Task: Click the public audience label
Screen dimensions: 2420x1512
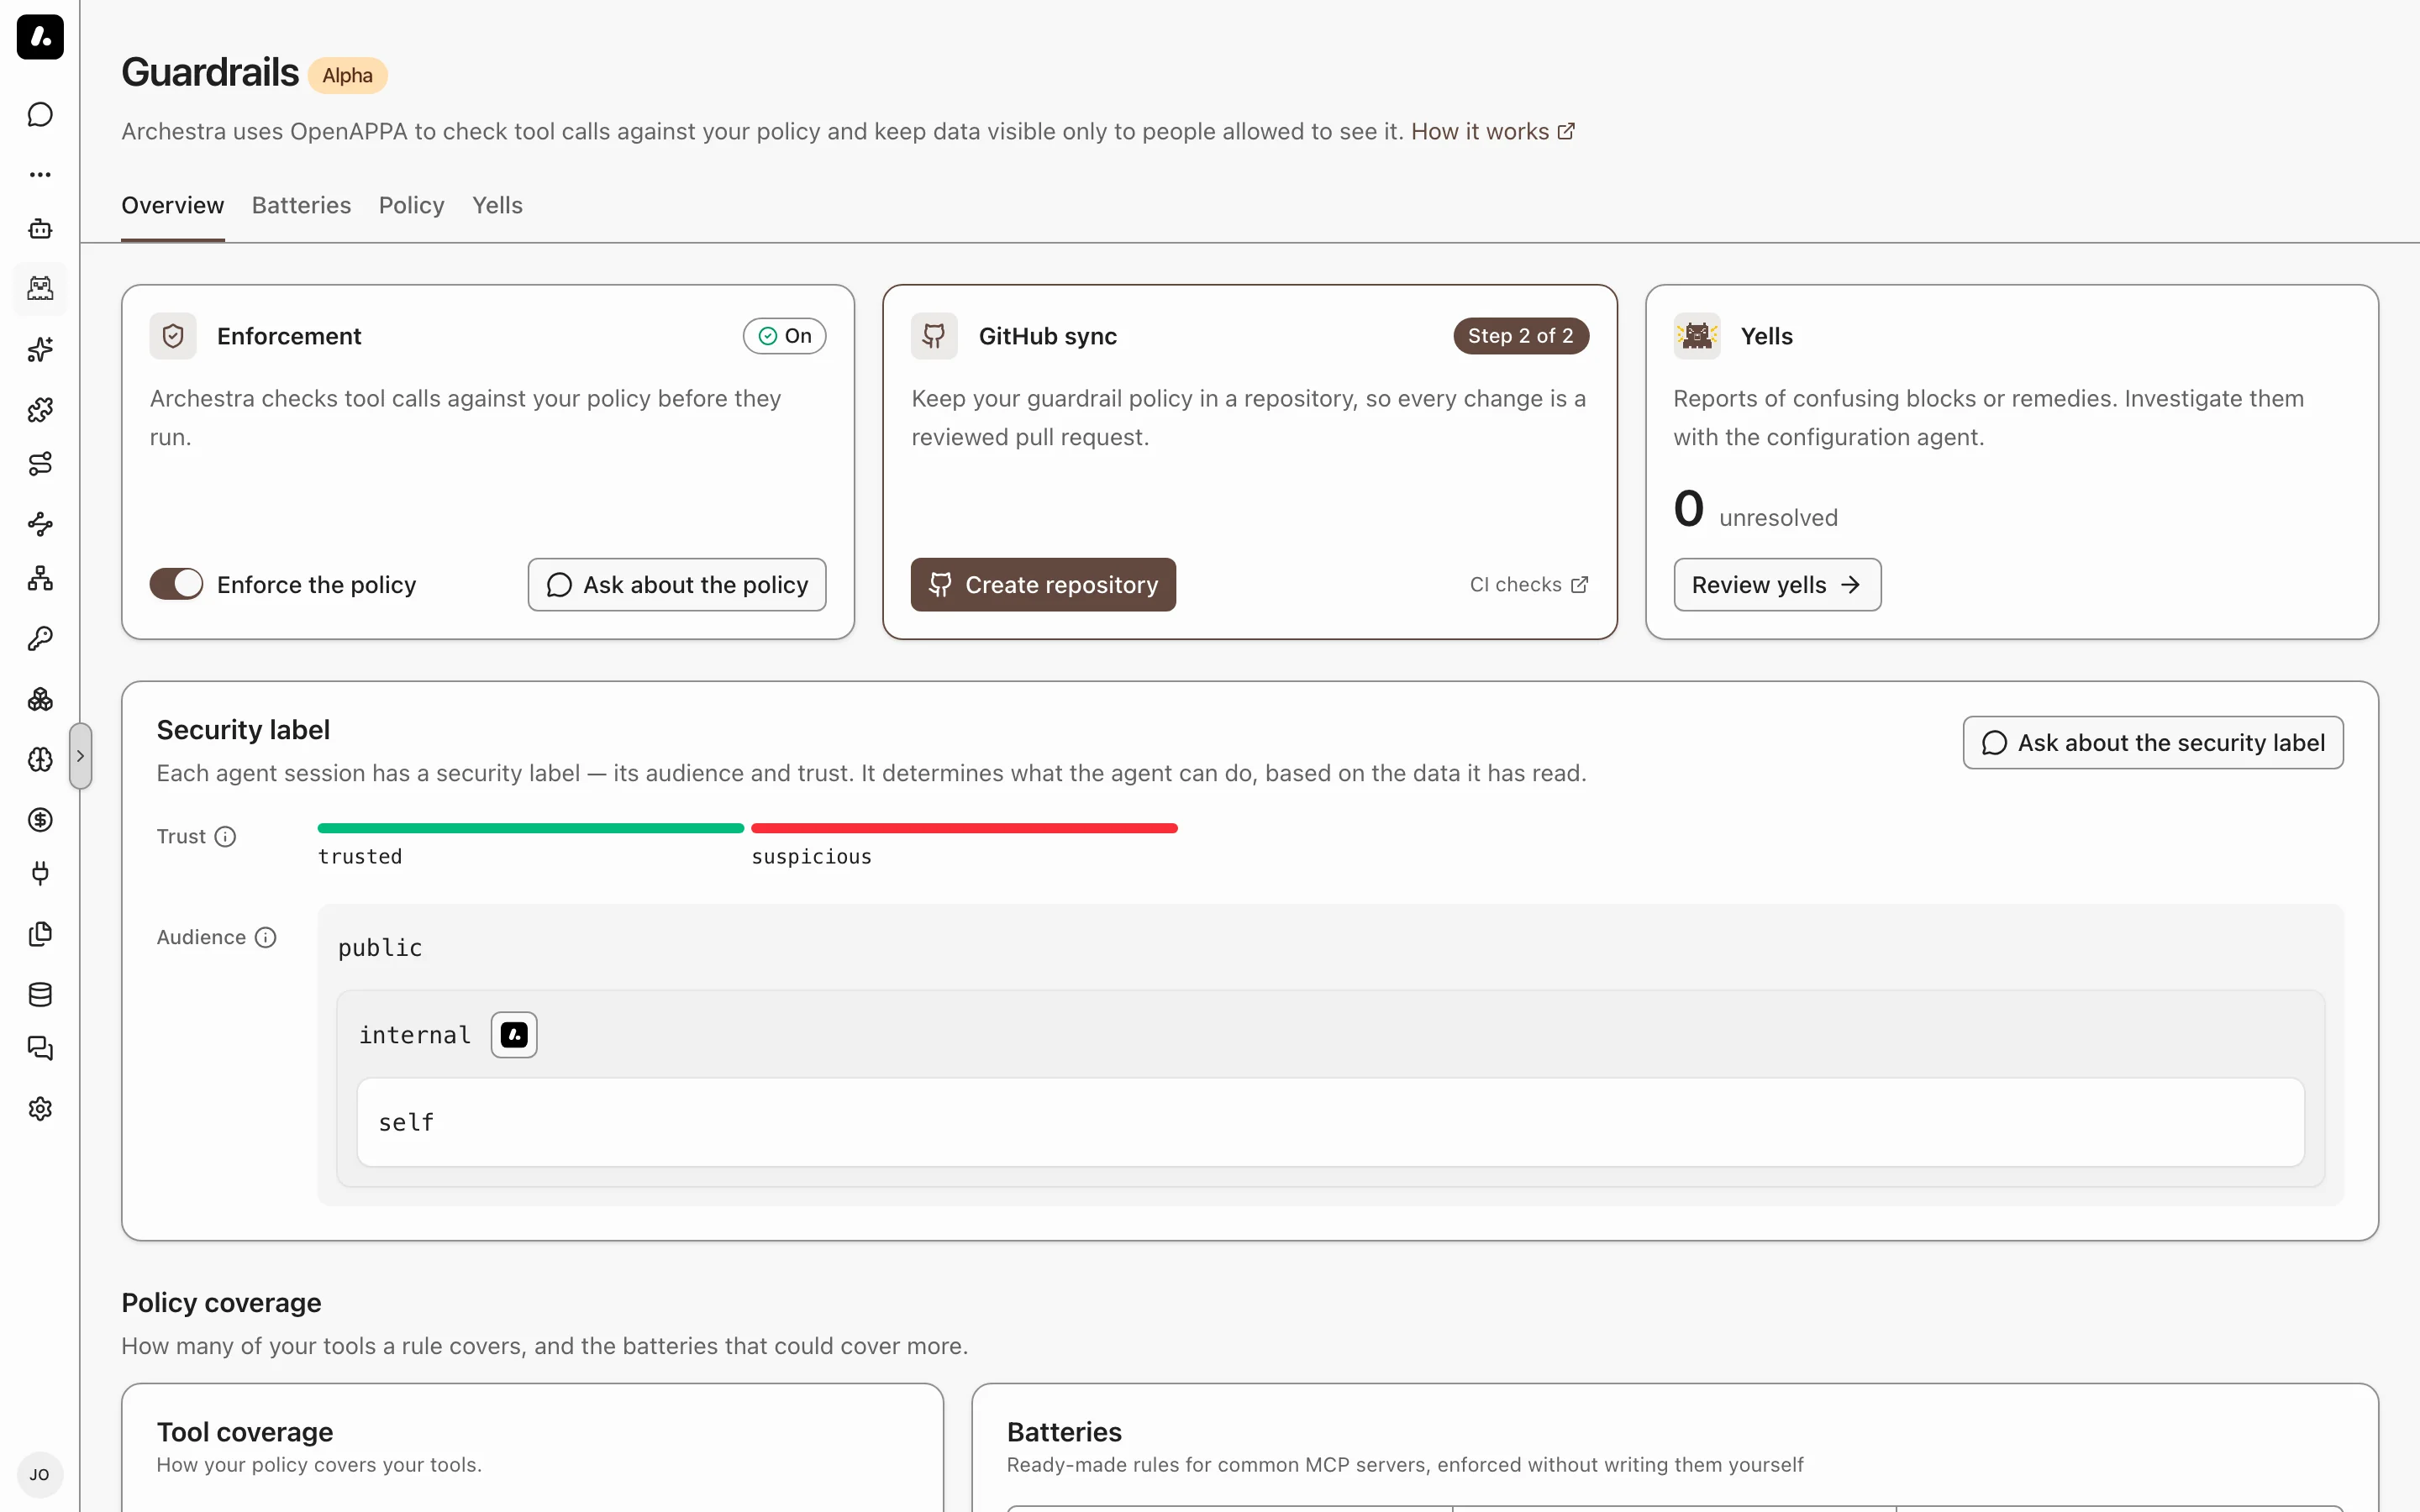Action: (380, 947)
